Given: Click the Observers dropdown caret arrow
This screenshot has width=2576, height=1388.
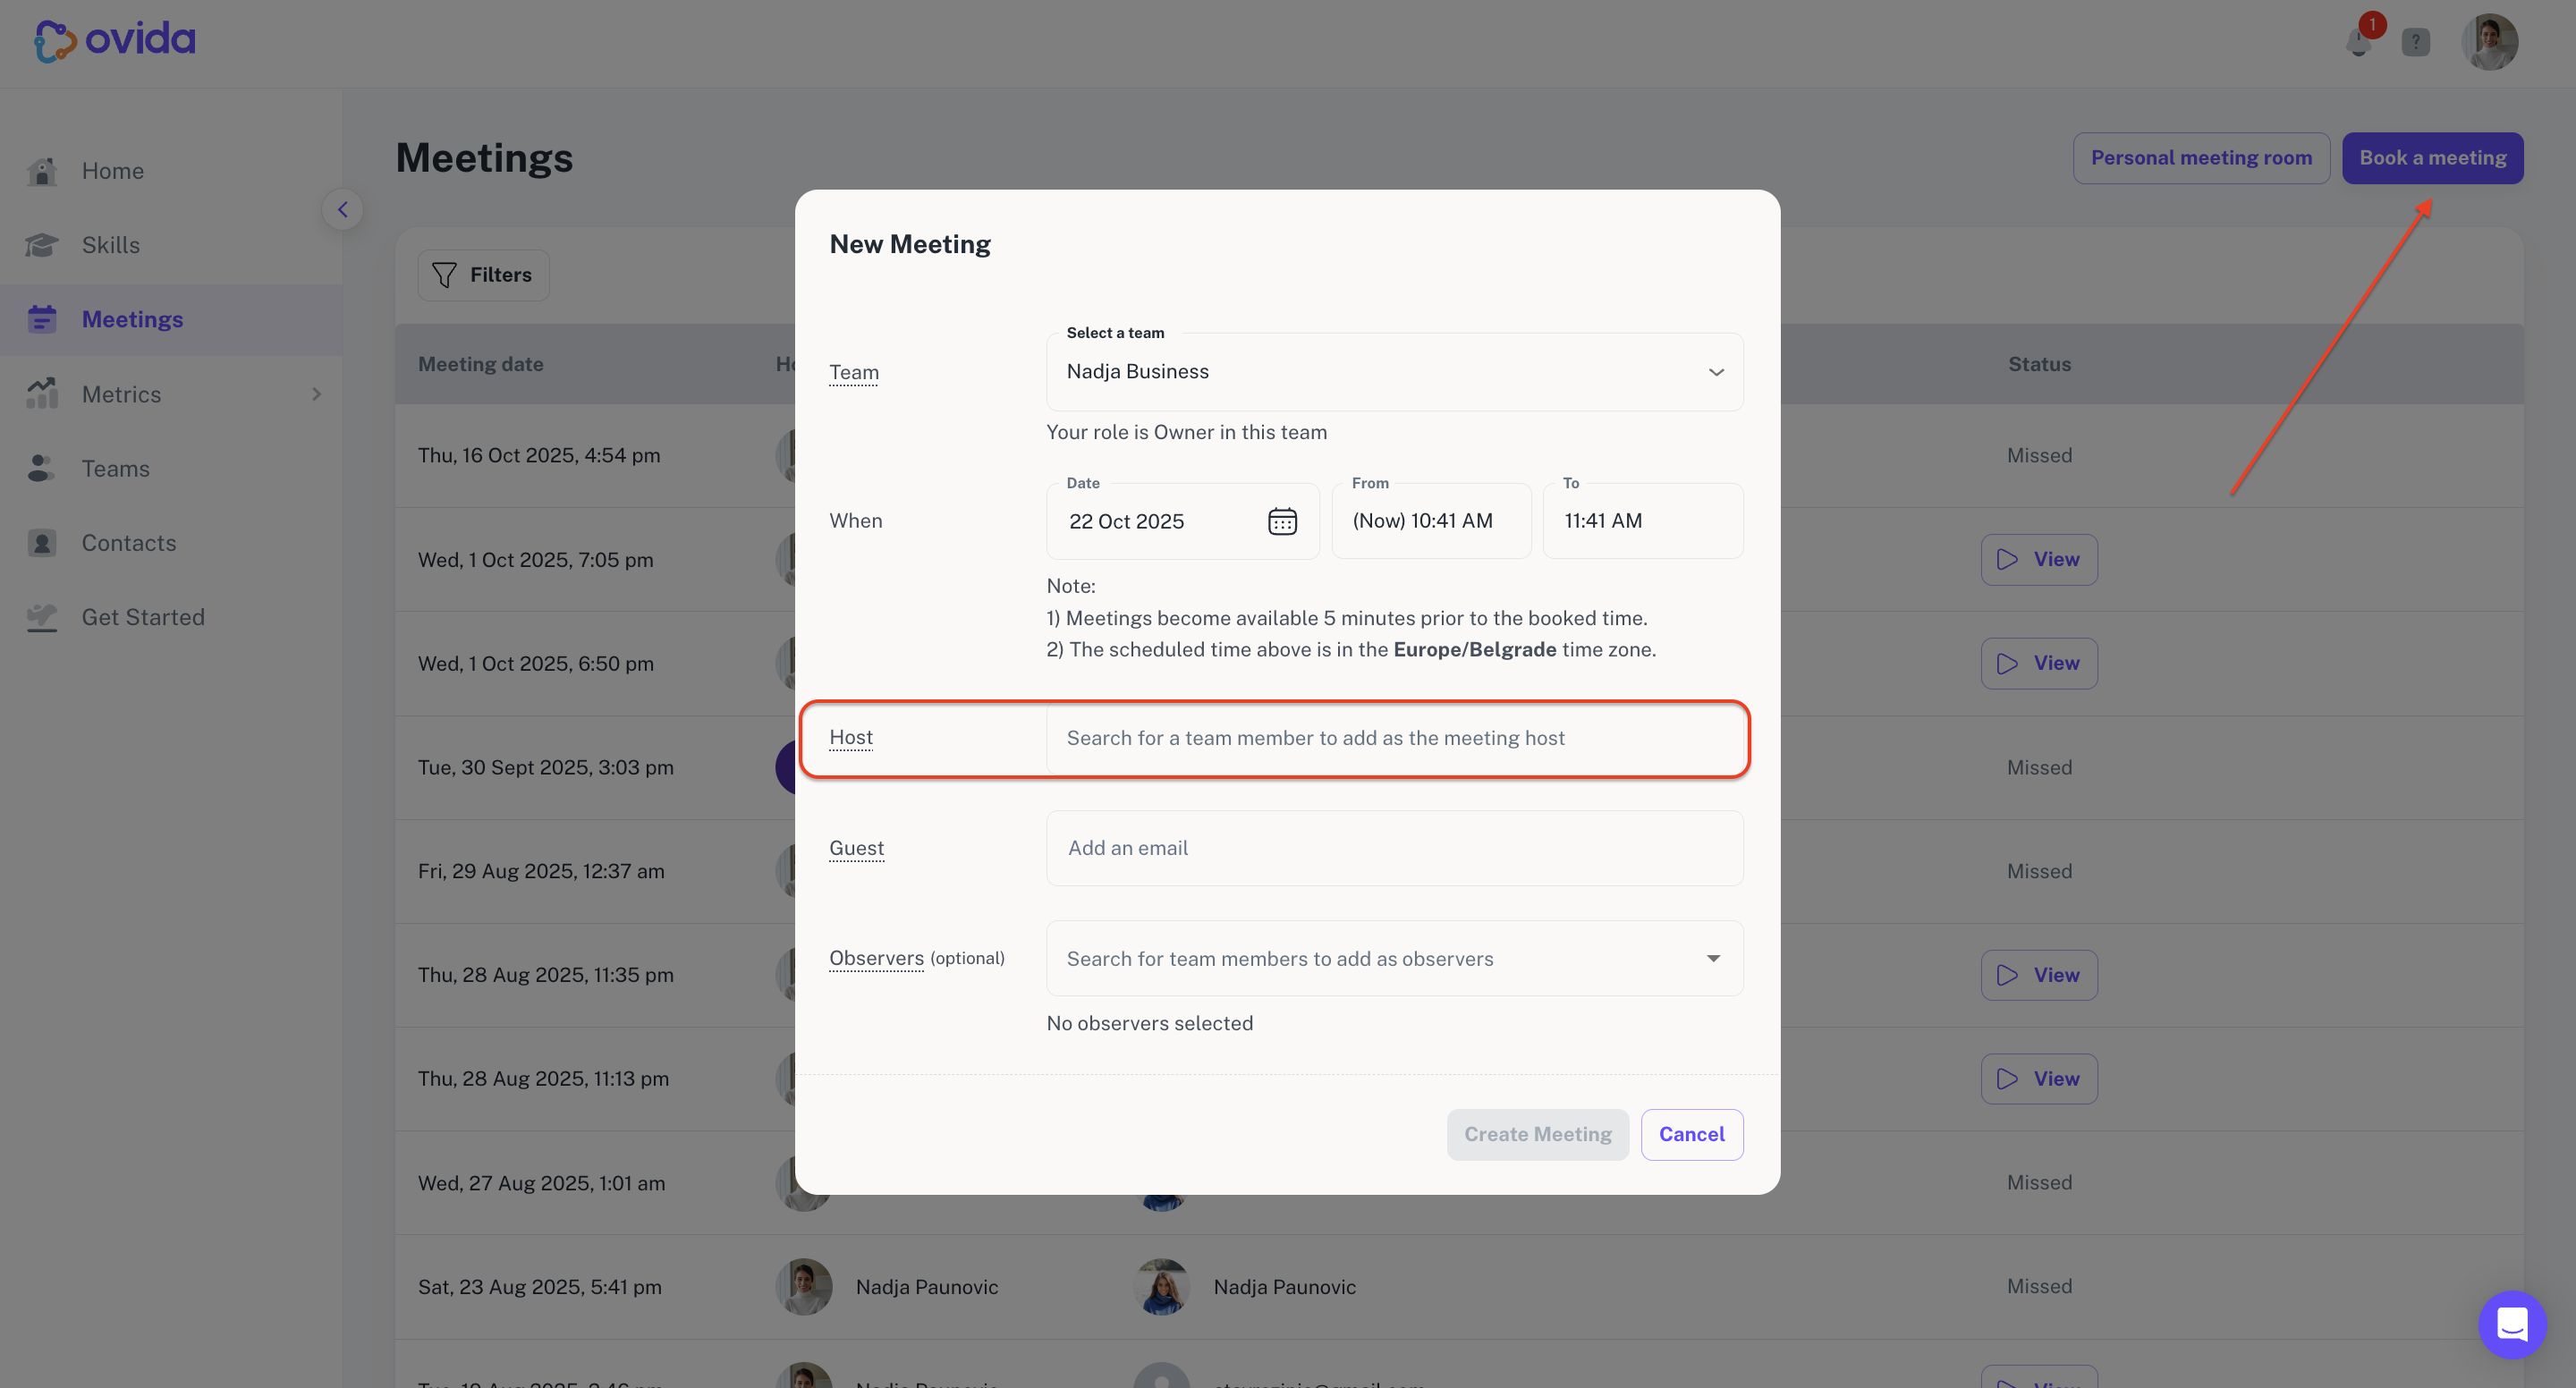Looking at the screenshot, I should tap(1713, 958).
